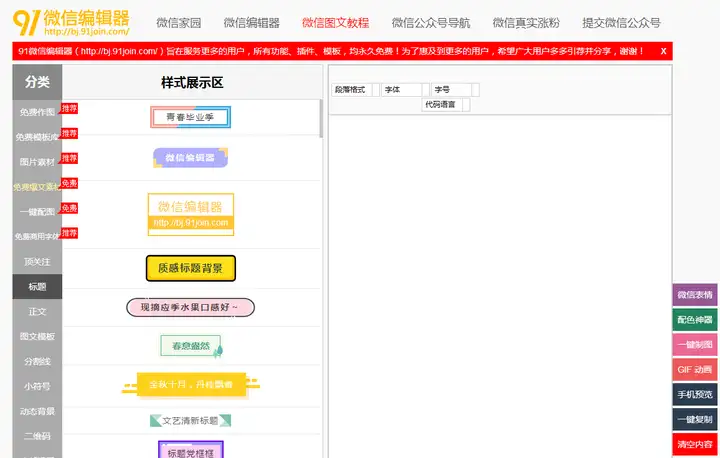Select 免费模板库 category in sidebar
This screenshot has height=458, width=720.
click(x=37, y=137)
